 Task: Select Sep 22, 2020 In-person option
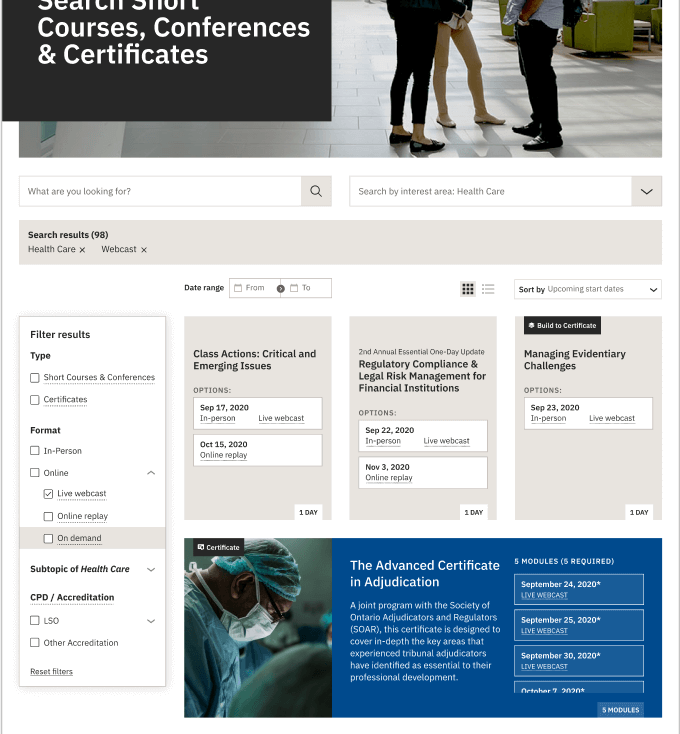pyautogui.click(x=383, y=441)
